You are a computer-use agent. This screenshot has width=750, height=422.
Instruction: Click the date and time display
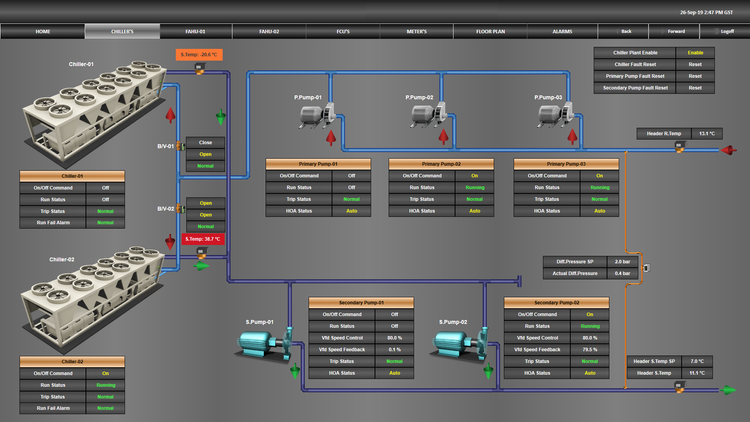pyautogui.click(x=706, y=12)
